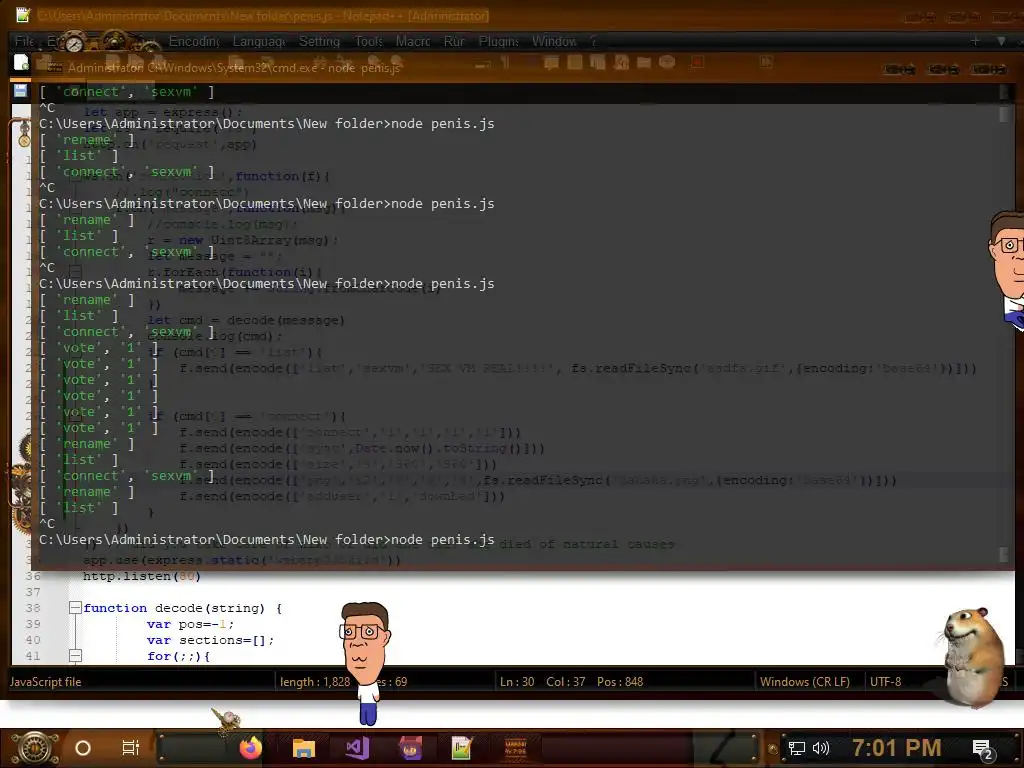Switch to cmd taskbar icon

pos(516,748)
